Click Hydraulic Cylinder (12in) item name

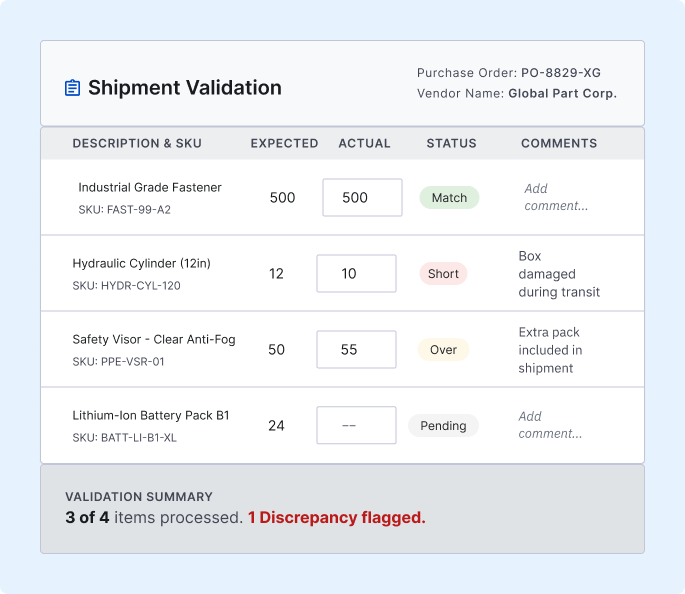(142, 263)
